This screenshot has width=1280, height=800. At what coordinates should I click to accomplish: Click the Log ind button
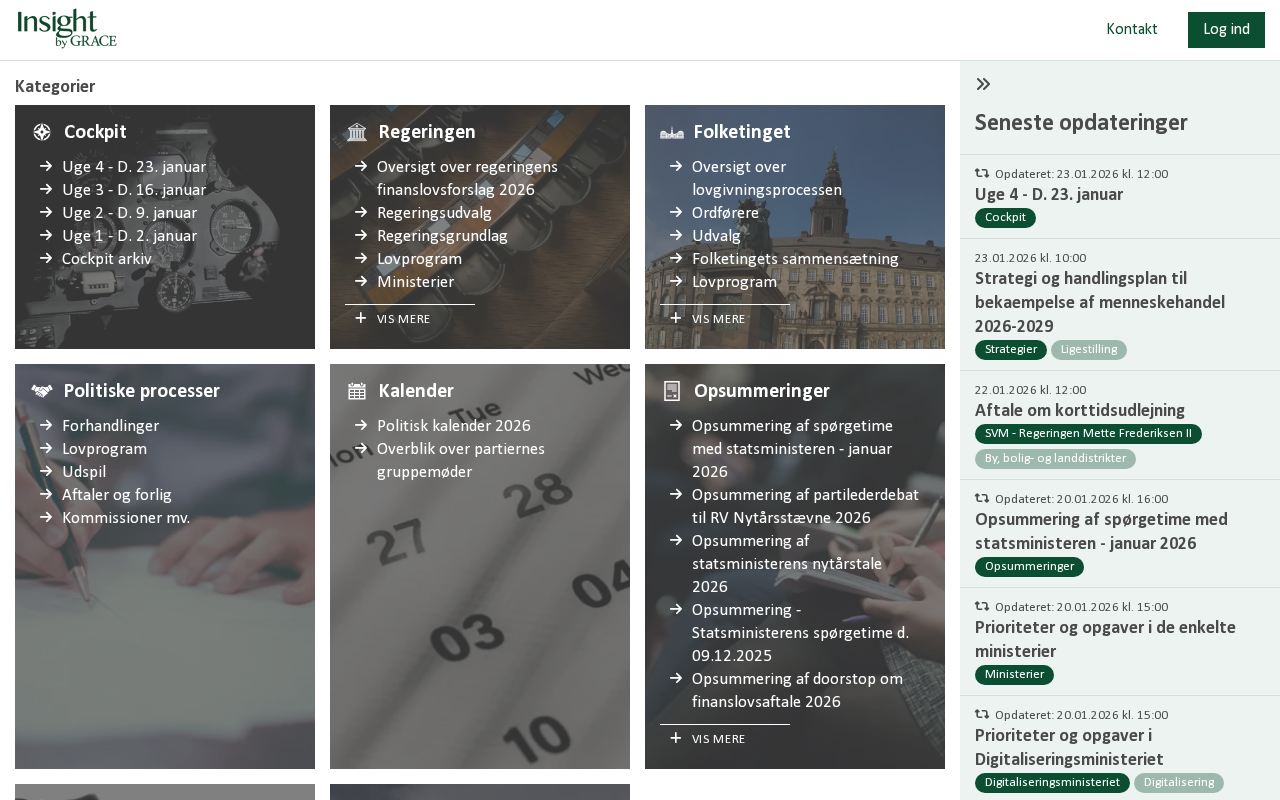tap(1226, 30)
